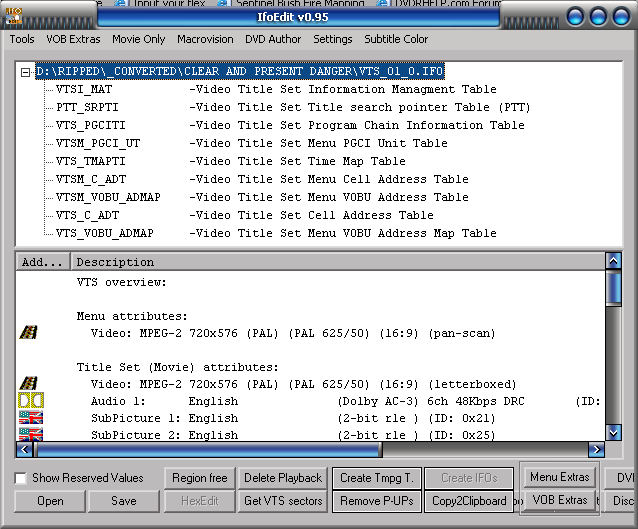The height and width of the screenshot is (529, 638).
Task: Click the first round title bar button
Action: [575, 17]
